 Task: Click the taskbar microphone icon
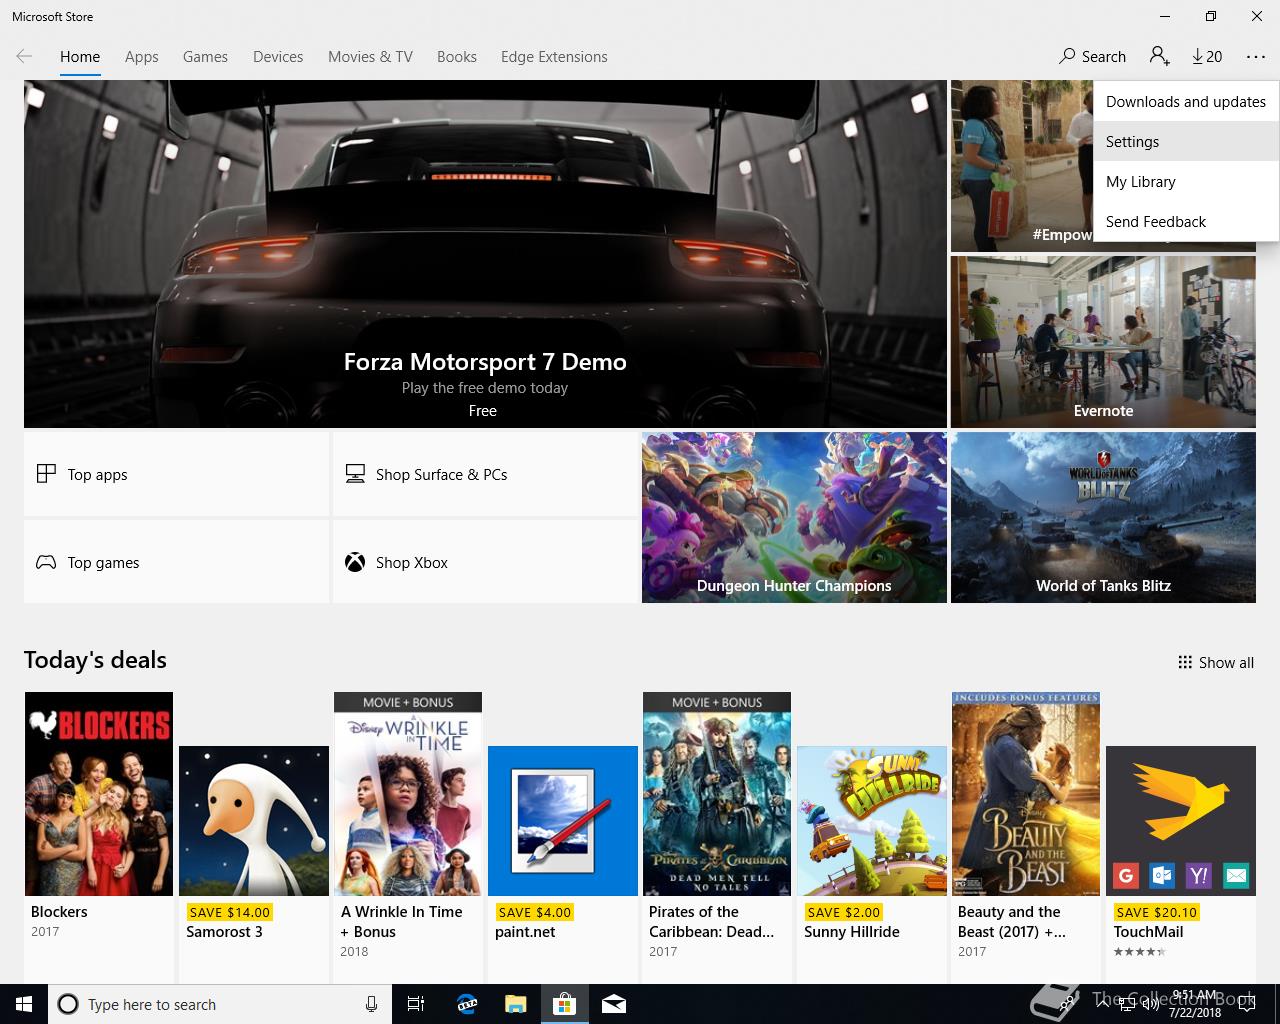click(371, 1004)
